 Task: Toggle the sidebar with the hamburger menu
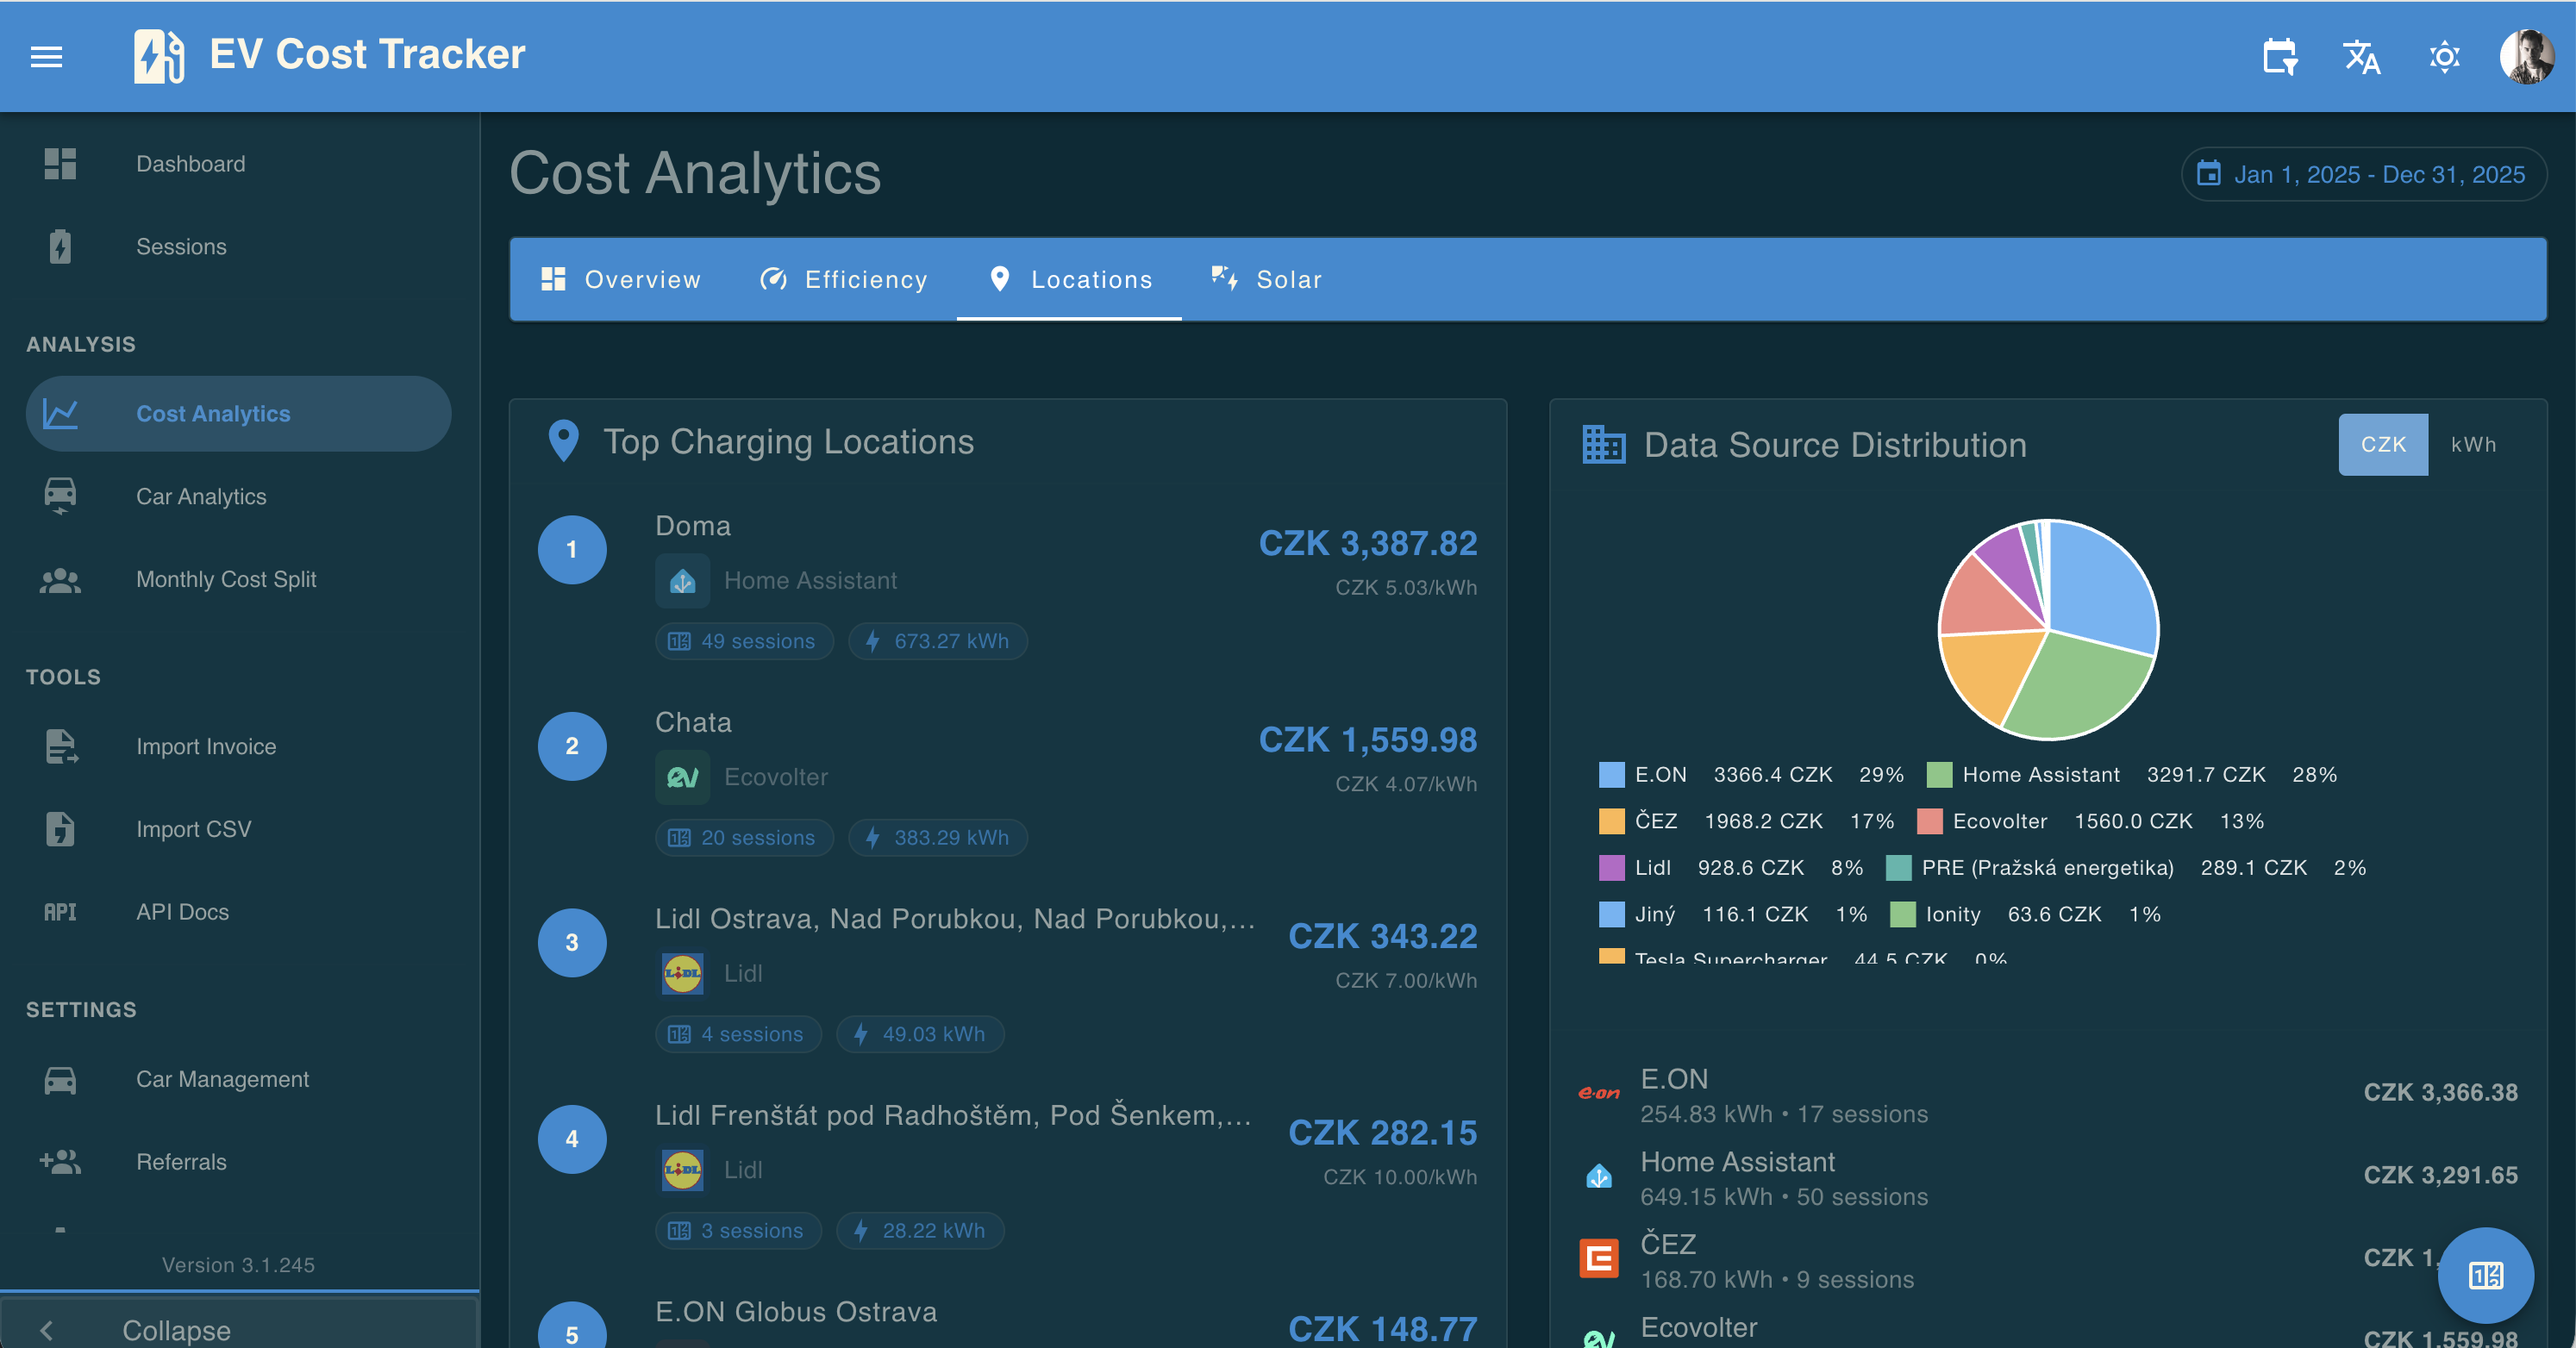point(47,56)
